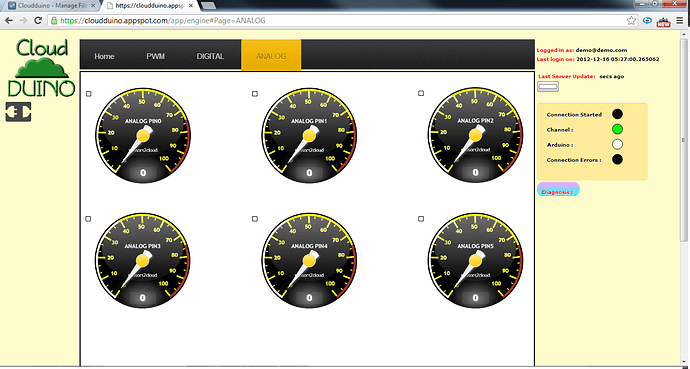Click the white Arduino status indicator
The width and height of the screenshot is (690, 369).
[x=617, y=144]
